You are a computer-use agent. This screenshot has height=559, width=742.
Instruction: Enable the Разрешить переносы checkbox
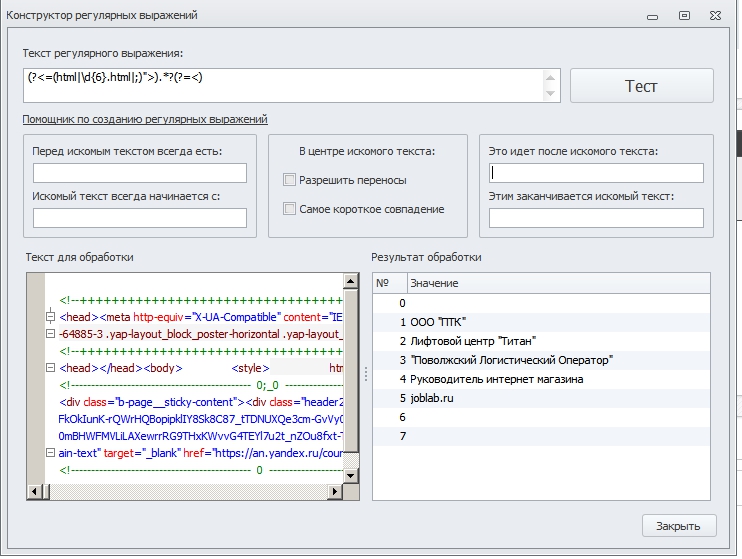pos(289,180)
